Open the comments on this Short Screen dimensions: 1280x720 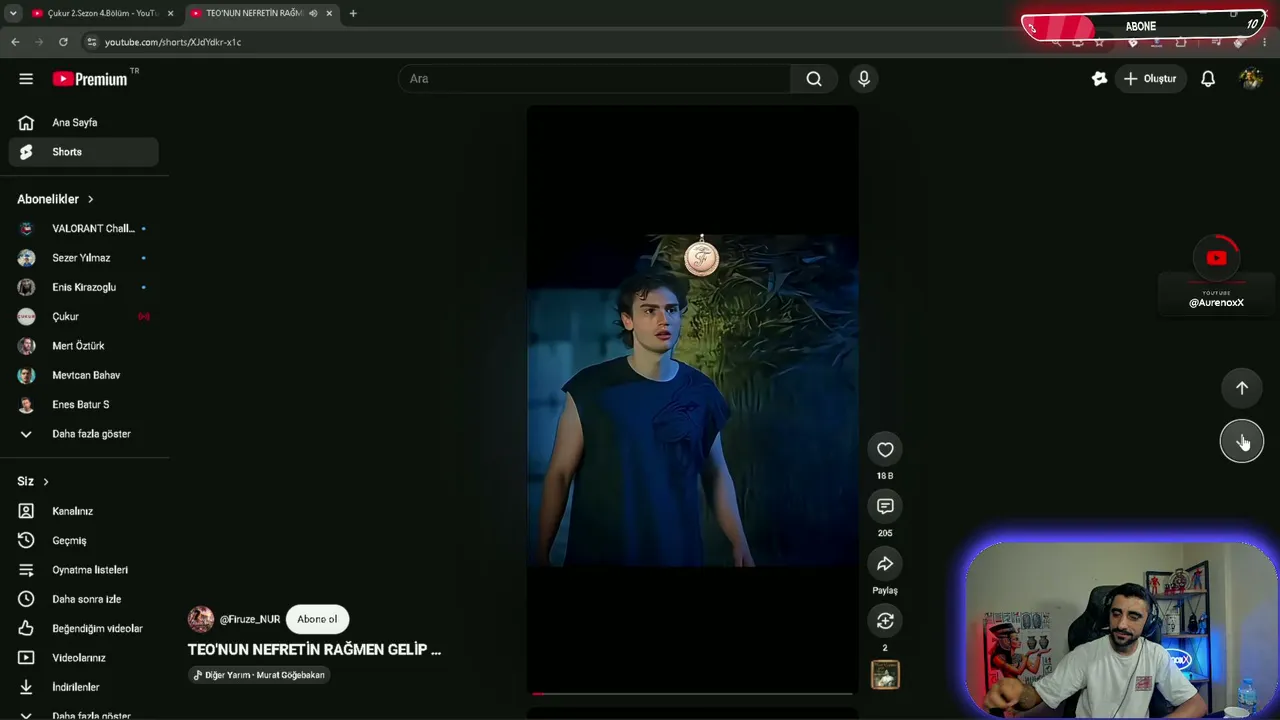click(x=885, y=507)
